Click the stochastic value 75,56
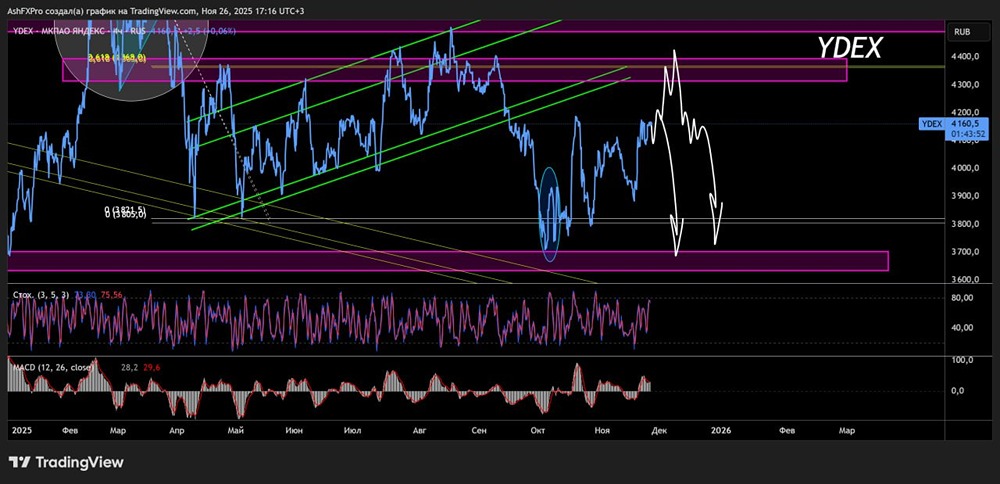 pyautogui.click(x=112, y=295)
